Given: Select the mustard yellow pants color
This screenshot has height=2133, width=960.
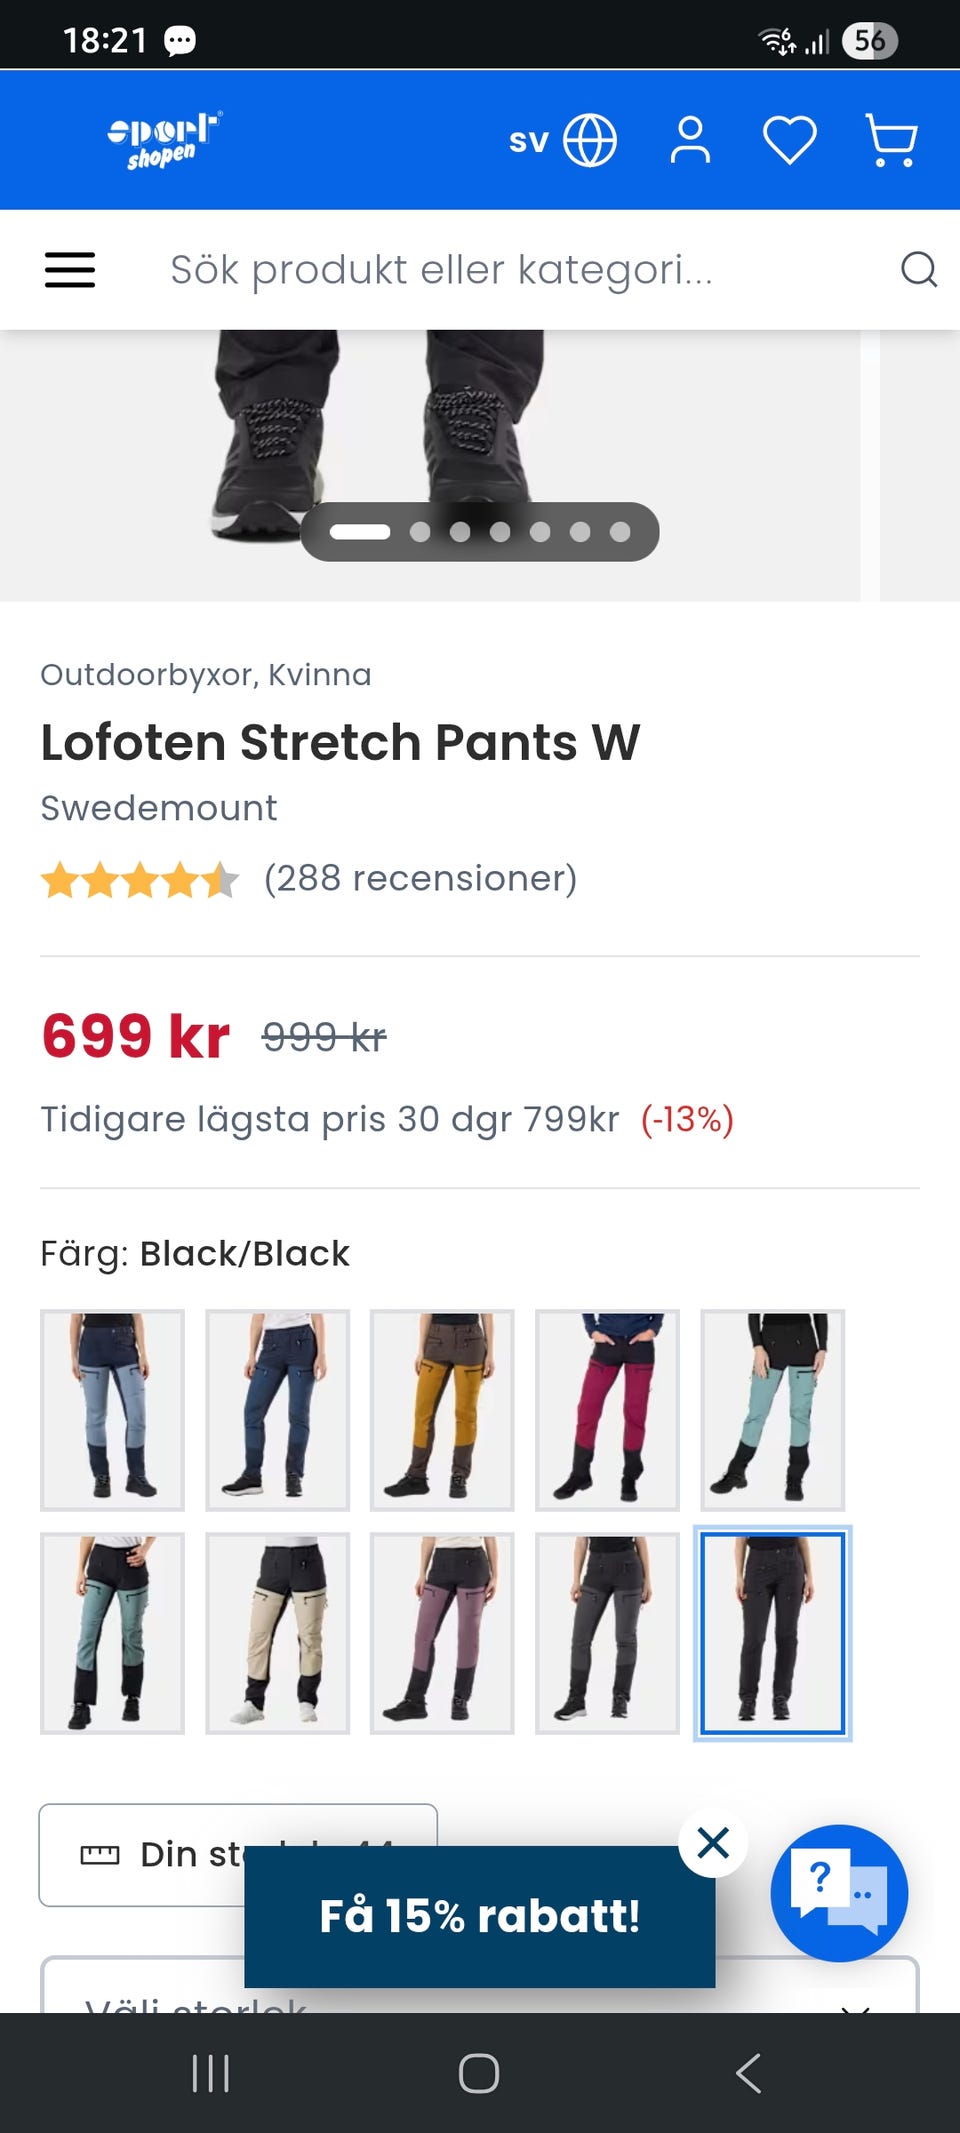Looking at the screenshot, I should click(442, 1409).
